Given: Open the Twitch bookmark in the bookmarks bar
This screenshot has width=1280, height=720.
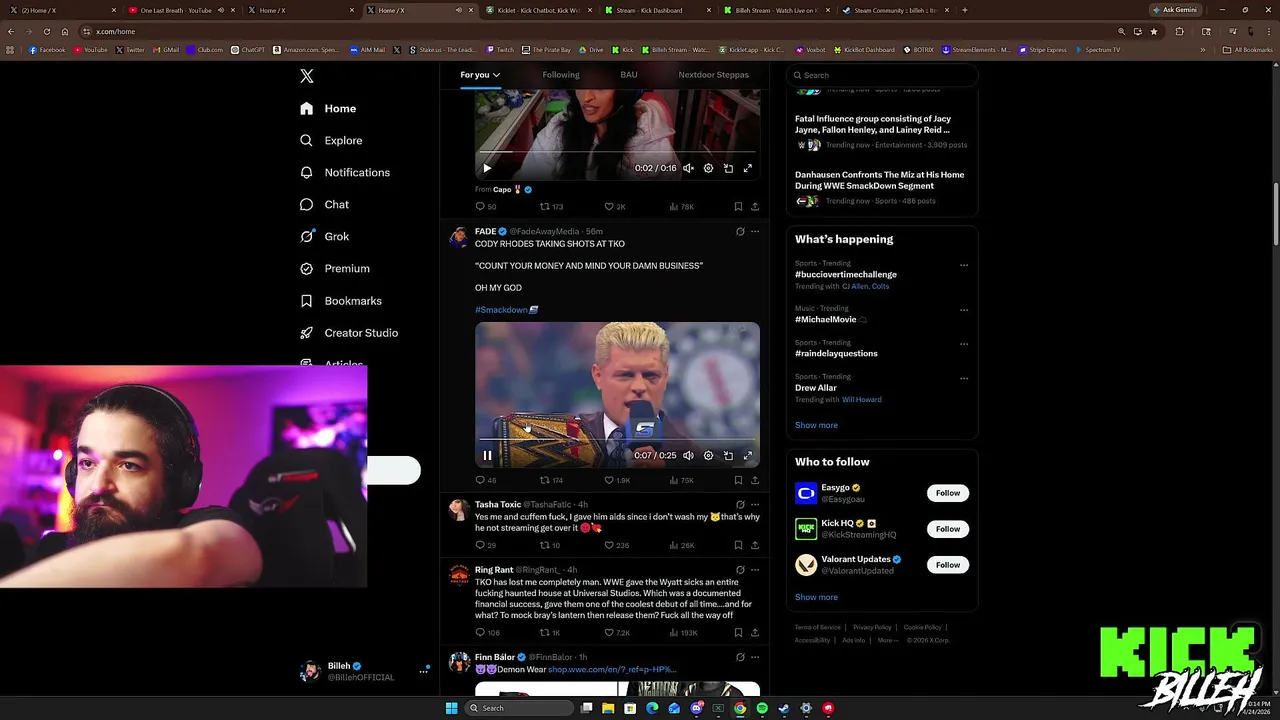Looking at the screenshot, I should (501, 49).
